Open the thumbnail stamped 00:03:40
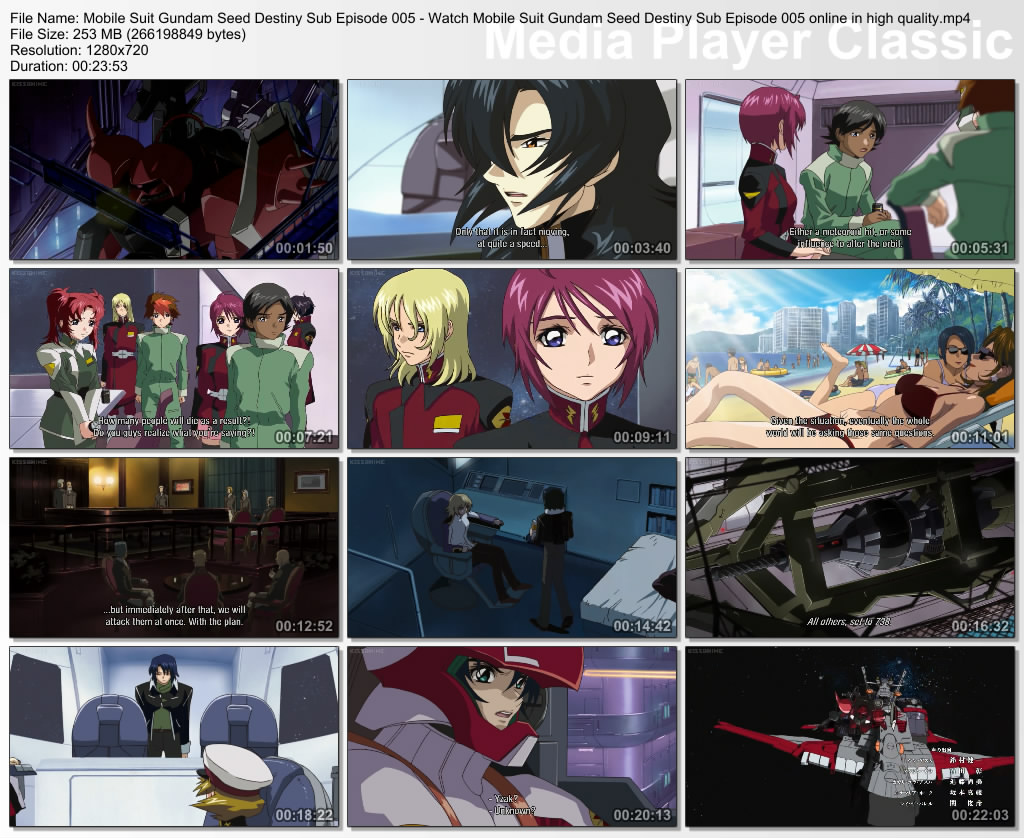The image size is (1024, 838). 512,170
